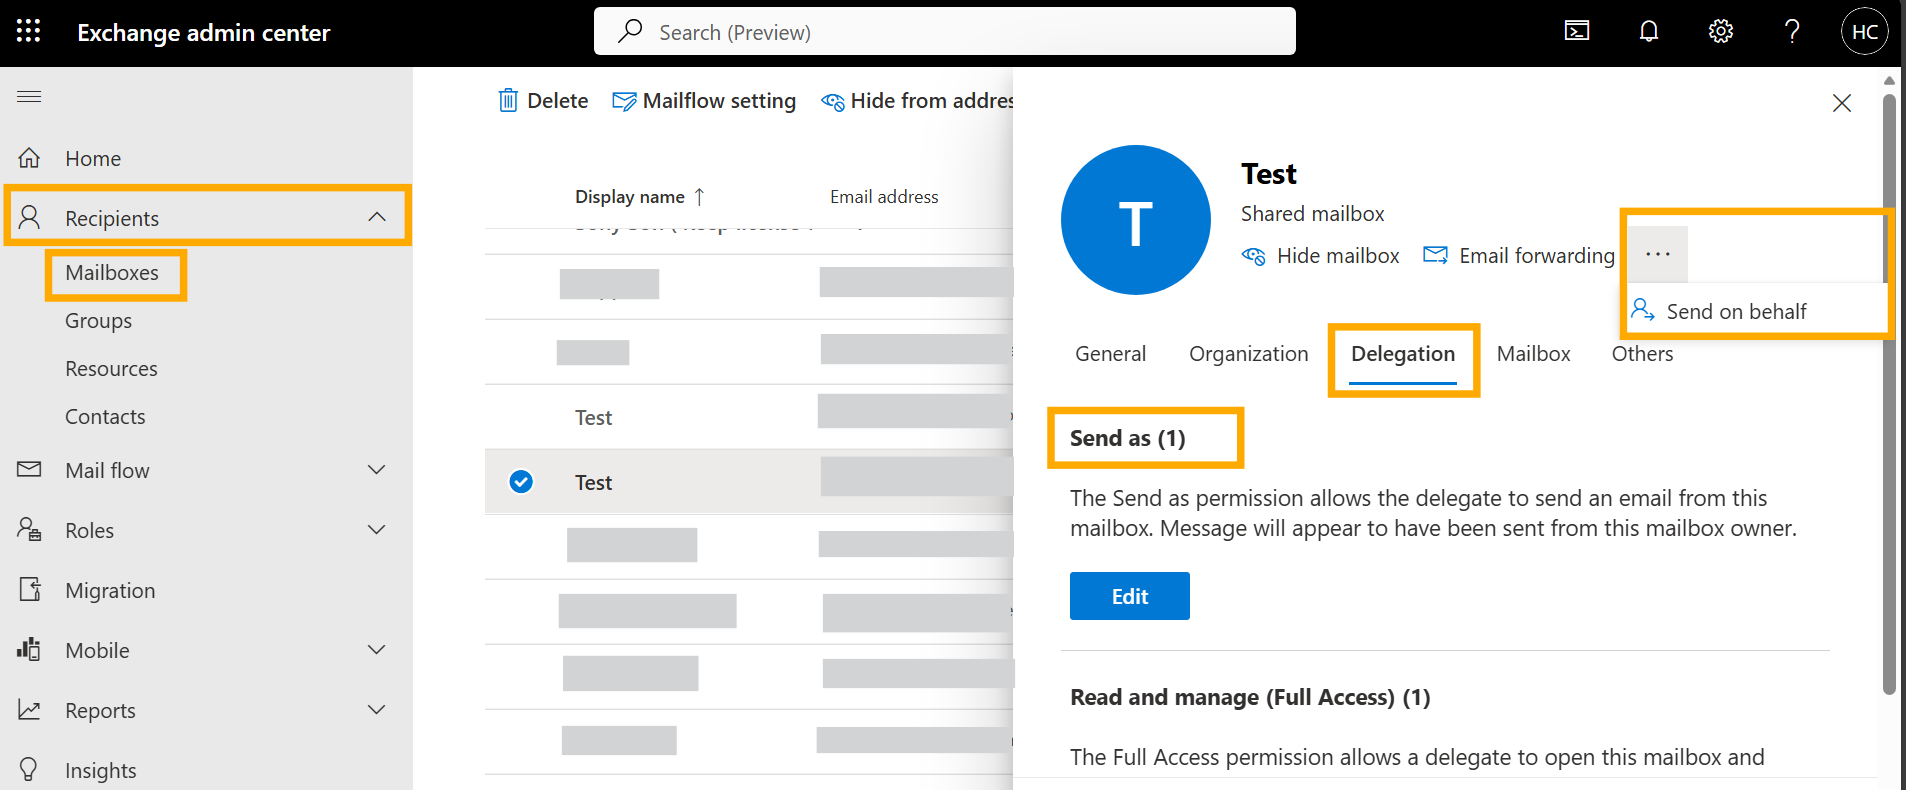
Task: Uncheck the selected Test mailbox row
Action: click(521, 482)
